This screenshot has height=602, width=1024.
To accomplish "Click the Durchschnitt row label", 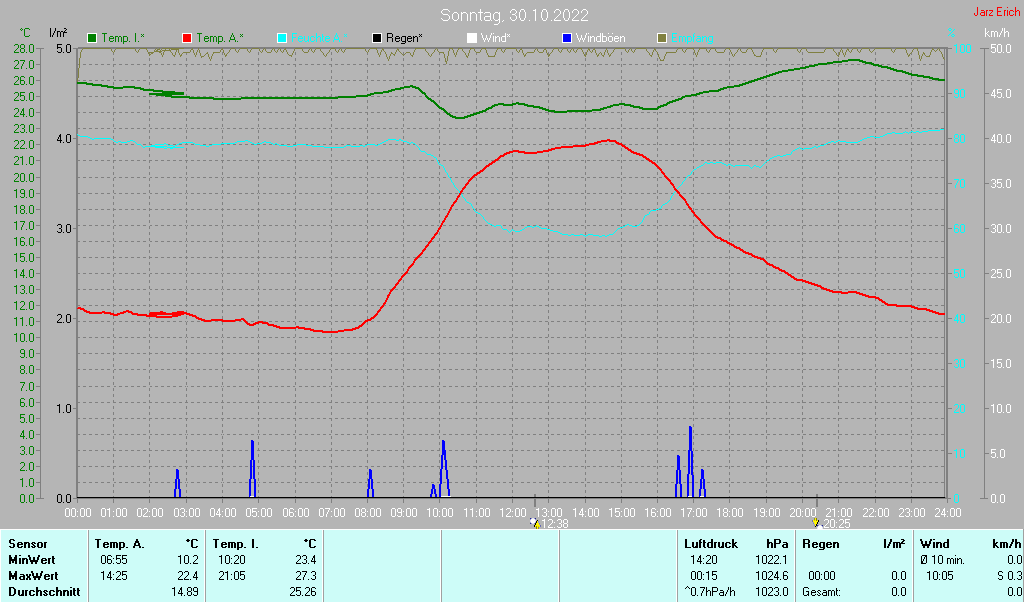I will point(44,592).
